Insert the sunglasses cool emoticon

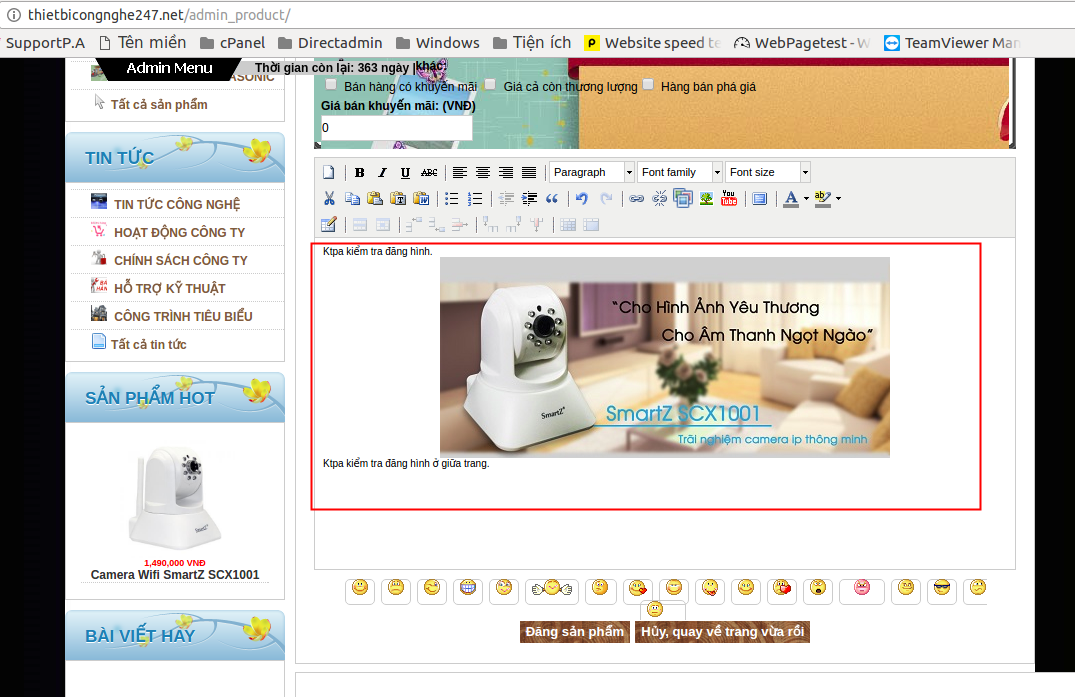coord(942,589)
